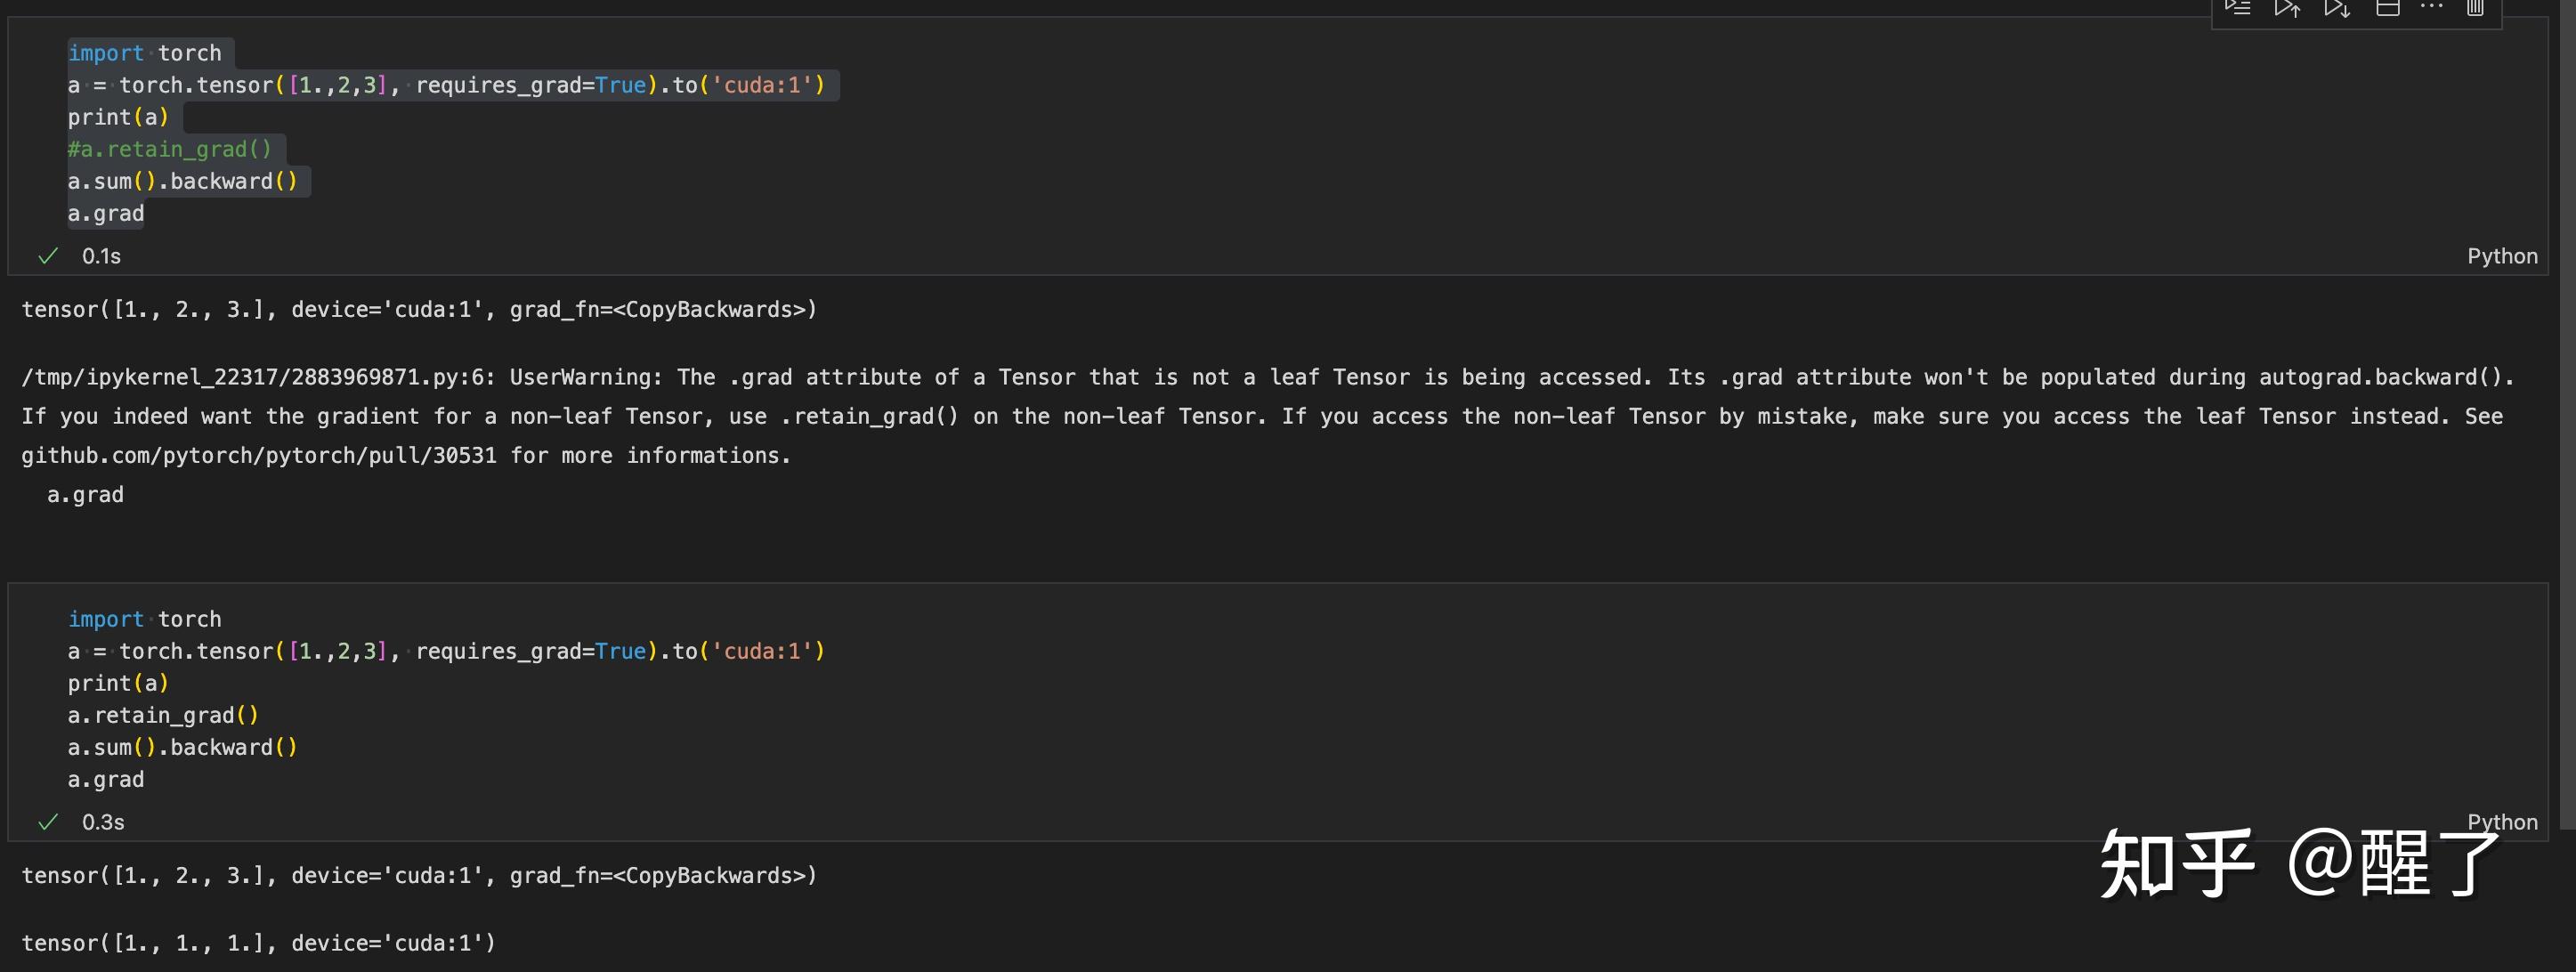Click the 0.3s execution time label
Viewport: 2576px width, 972px height.
[103, 822]
